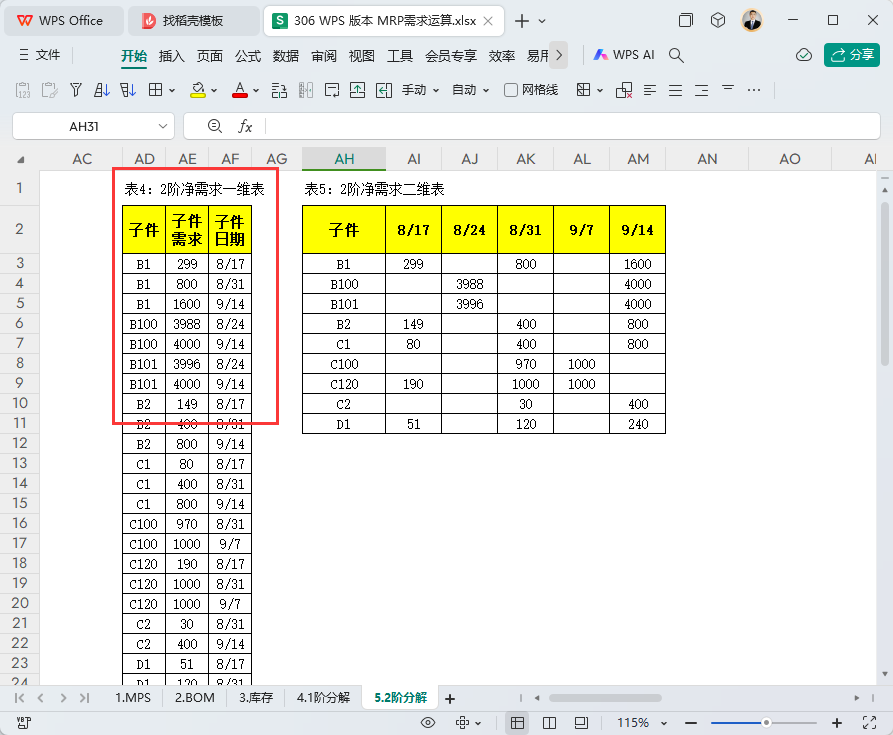
Task: Open the filter funnel tool
Action: [x=76, y=90]
